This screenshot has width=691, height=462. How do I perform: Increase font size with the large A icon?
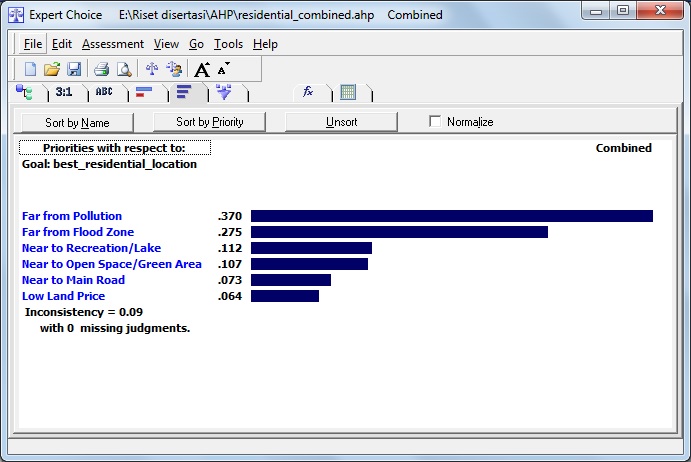(x=202, y=69)
